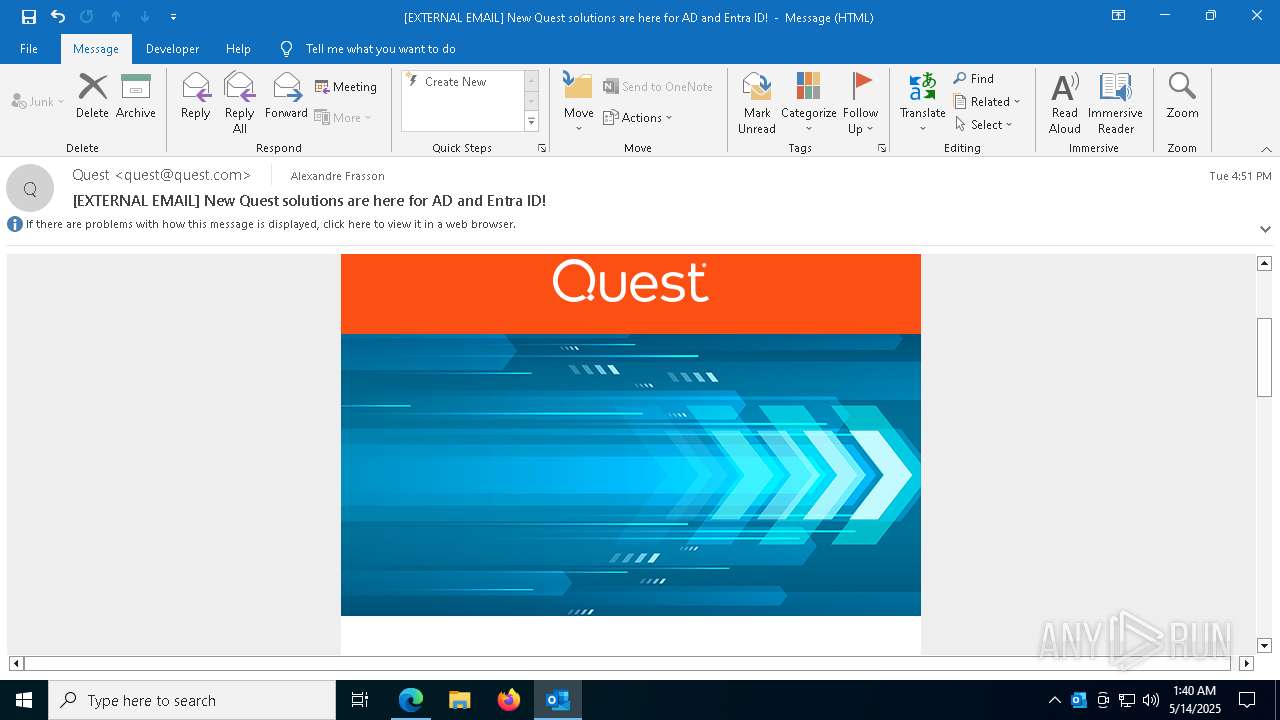The width and height of the screenshot is (1280, 720).
Task: Launch Firefox from the taskbar
Action: 509,700
